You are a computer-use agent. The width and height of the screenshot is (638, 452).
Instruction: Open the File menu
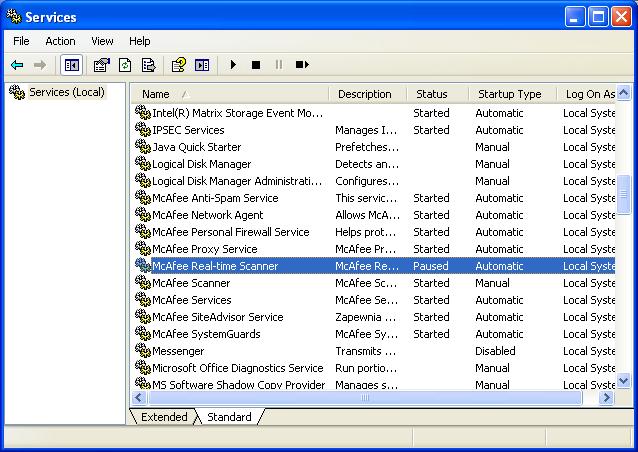tap(21, 41)
